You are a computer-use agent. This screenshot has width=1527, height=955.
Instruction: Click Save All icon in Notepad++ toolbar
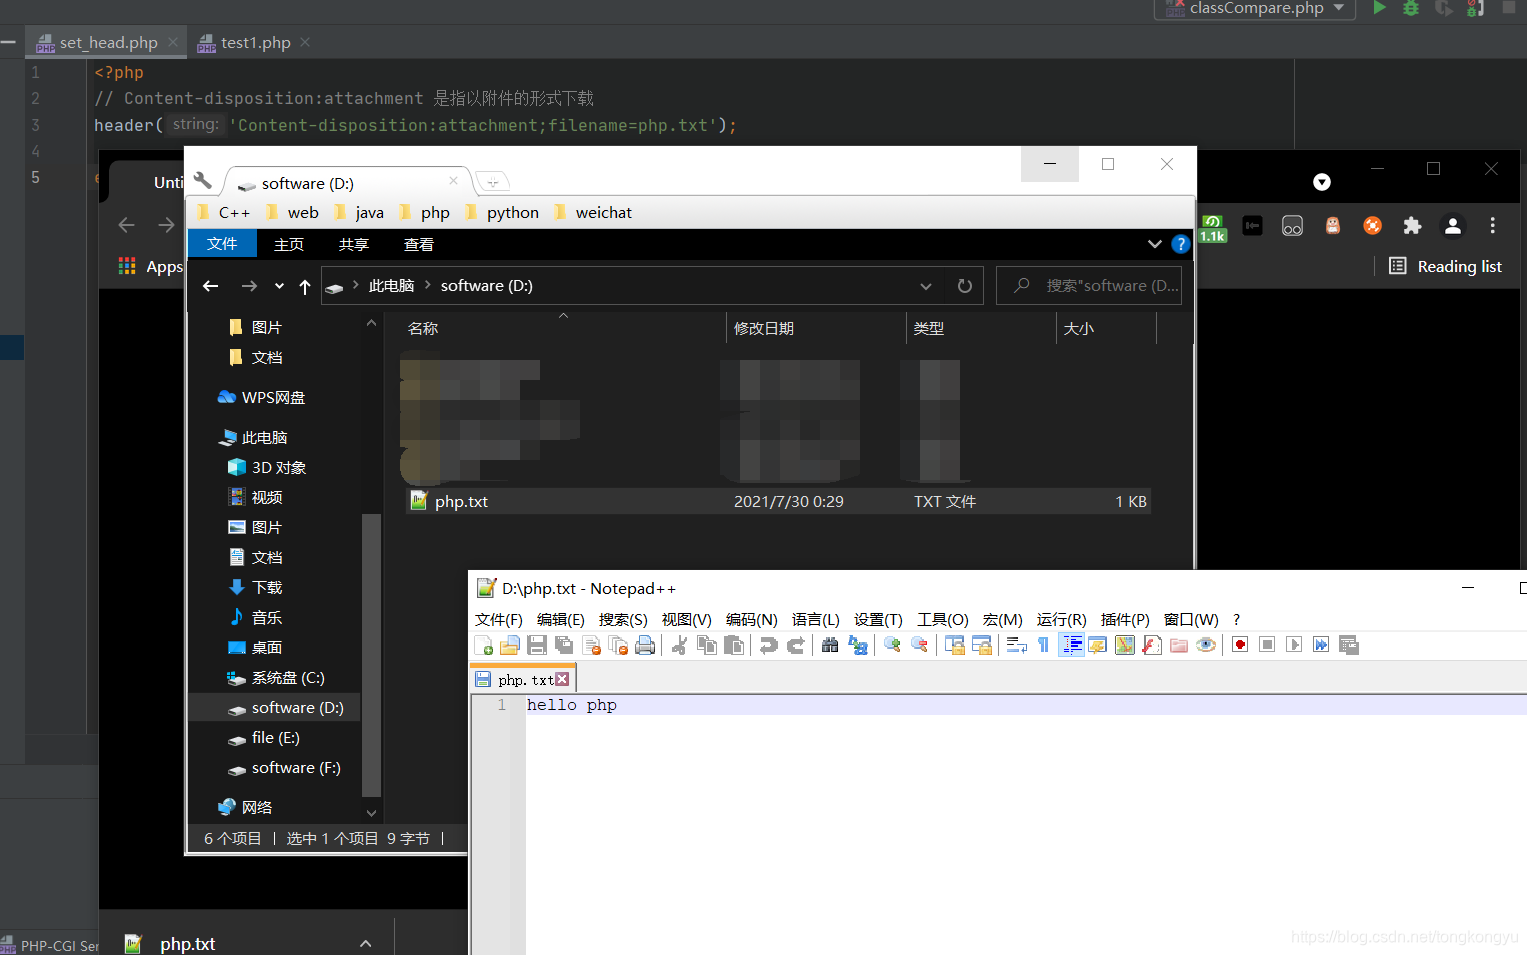point(564,645)
